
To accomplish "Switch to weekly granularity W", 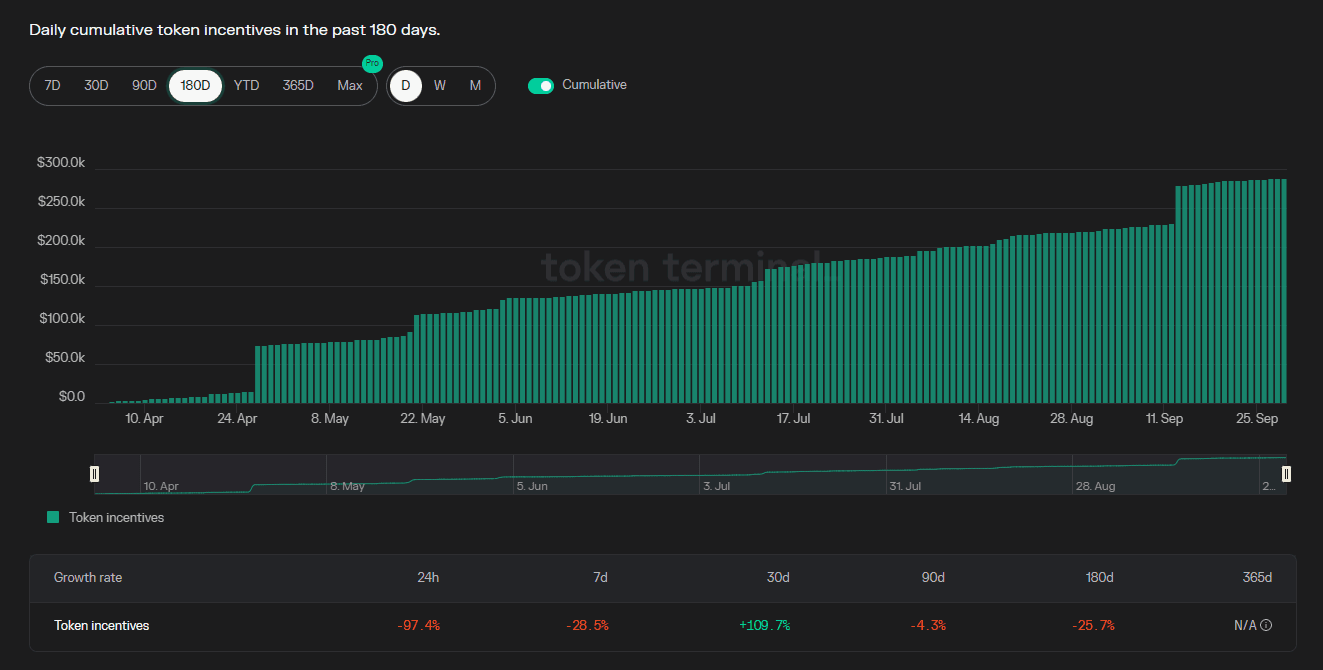I will click(440, 86).
